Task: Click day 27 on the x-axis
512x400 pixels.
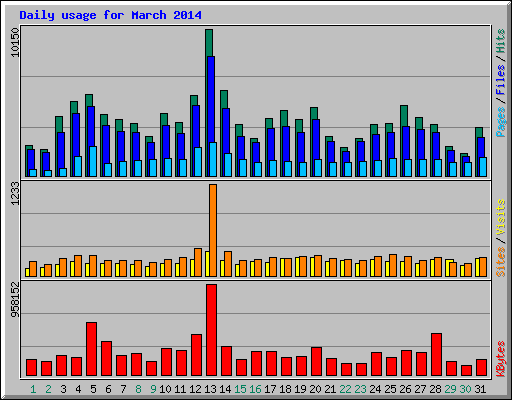Action: (420, 389)
